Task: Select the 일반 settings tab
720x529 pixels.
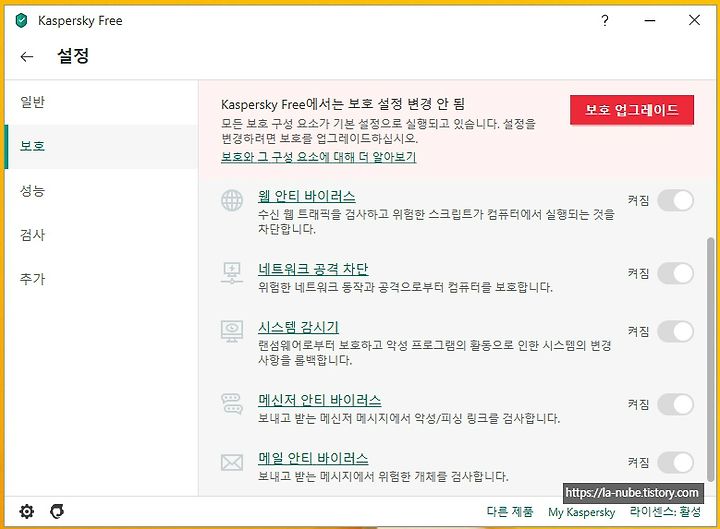Action: pyautogui.click(x=101, y=102)
